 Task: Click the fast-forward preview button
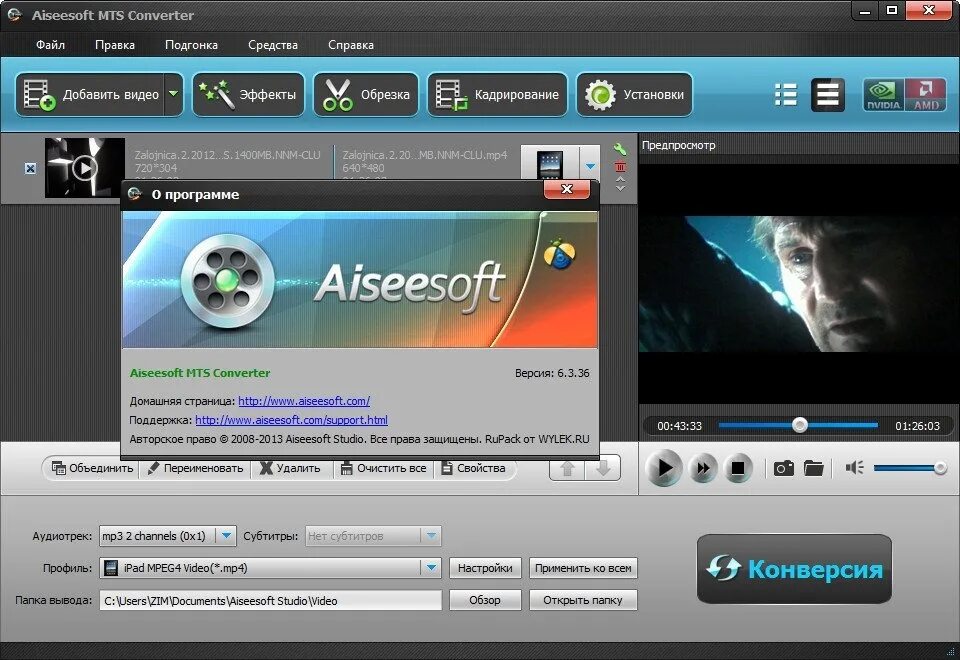pos(703,468)
